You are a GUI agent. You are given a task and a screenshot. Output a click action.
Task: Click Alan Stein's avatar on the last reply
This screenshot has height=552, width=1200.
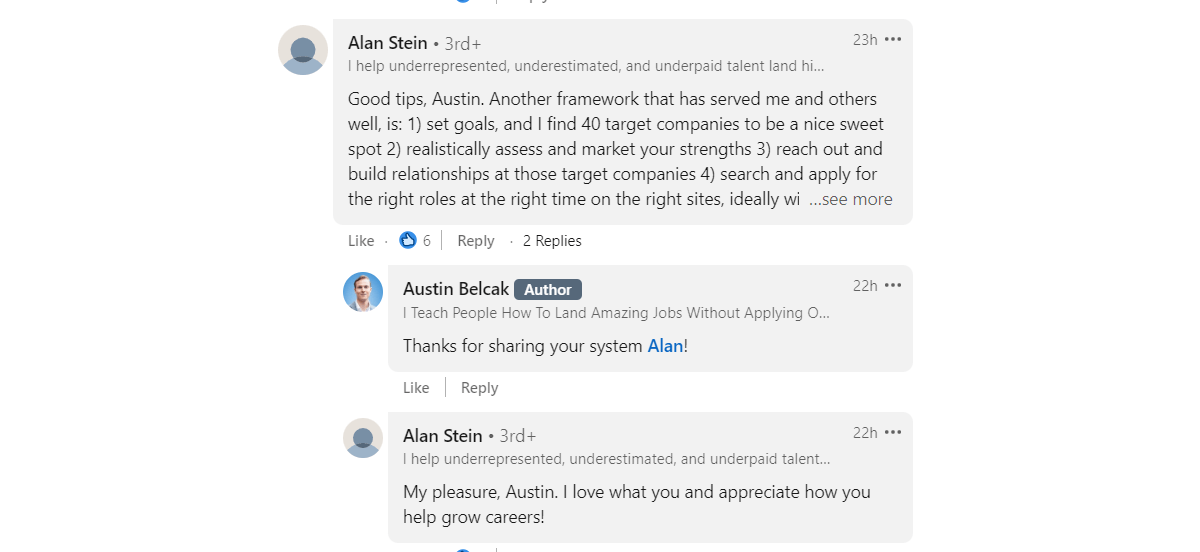[x=363, y=438]
